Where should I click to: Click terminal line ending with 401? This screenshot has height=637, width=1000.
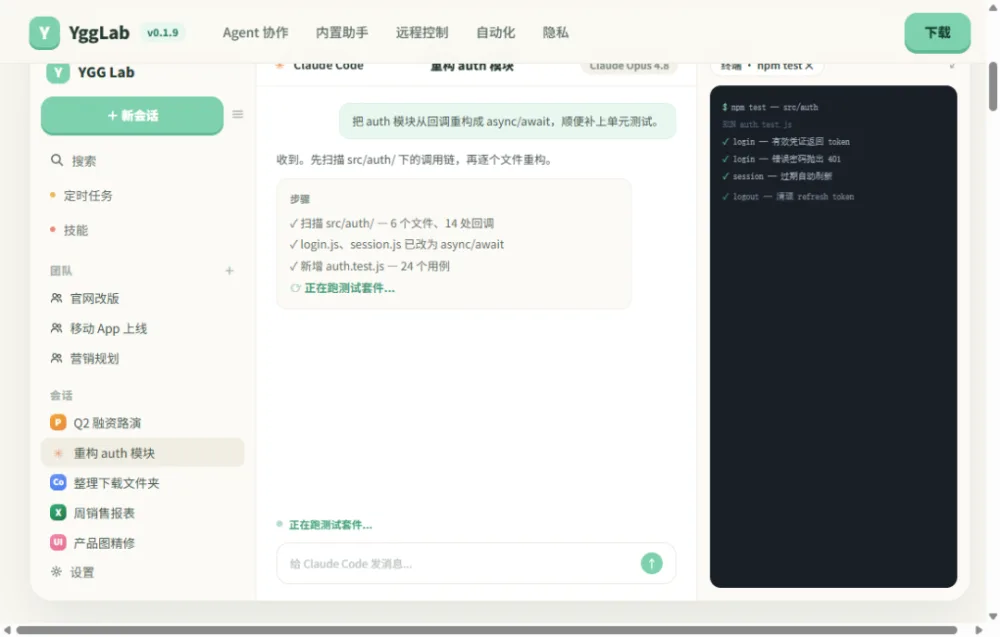tap(781, 159)
